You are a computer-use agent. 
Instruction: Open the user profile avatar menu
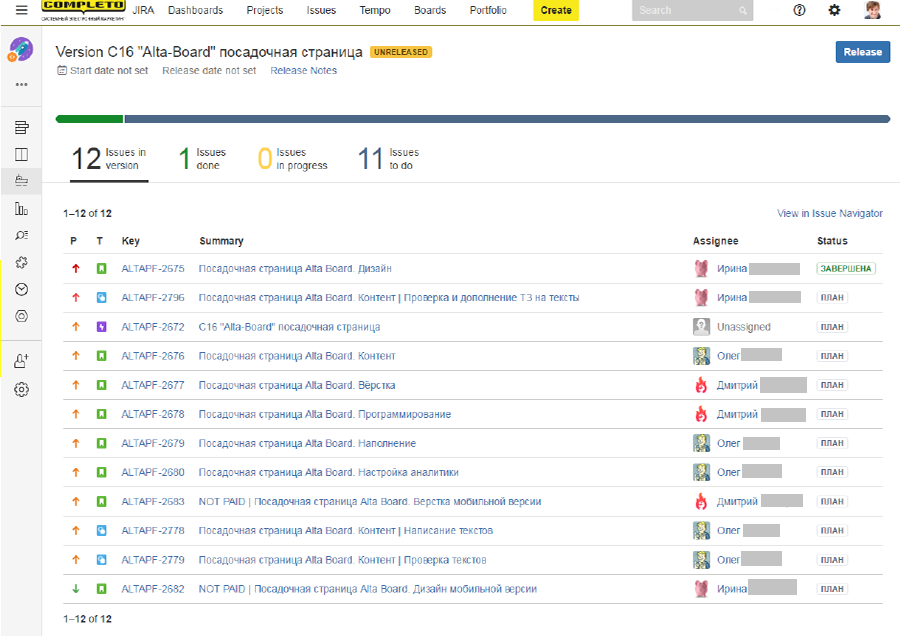pos(873,10)
